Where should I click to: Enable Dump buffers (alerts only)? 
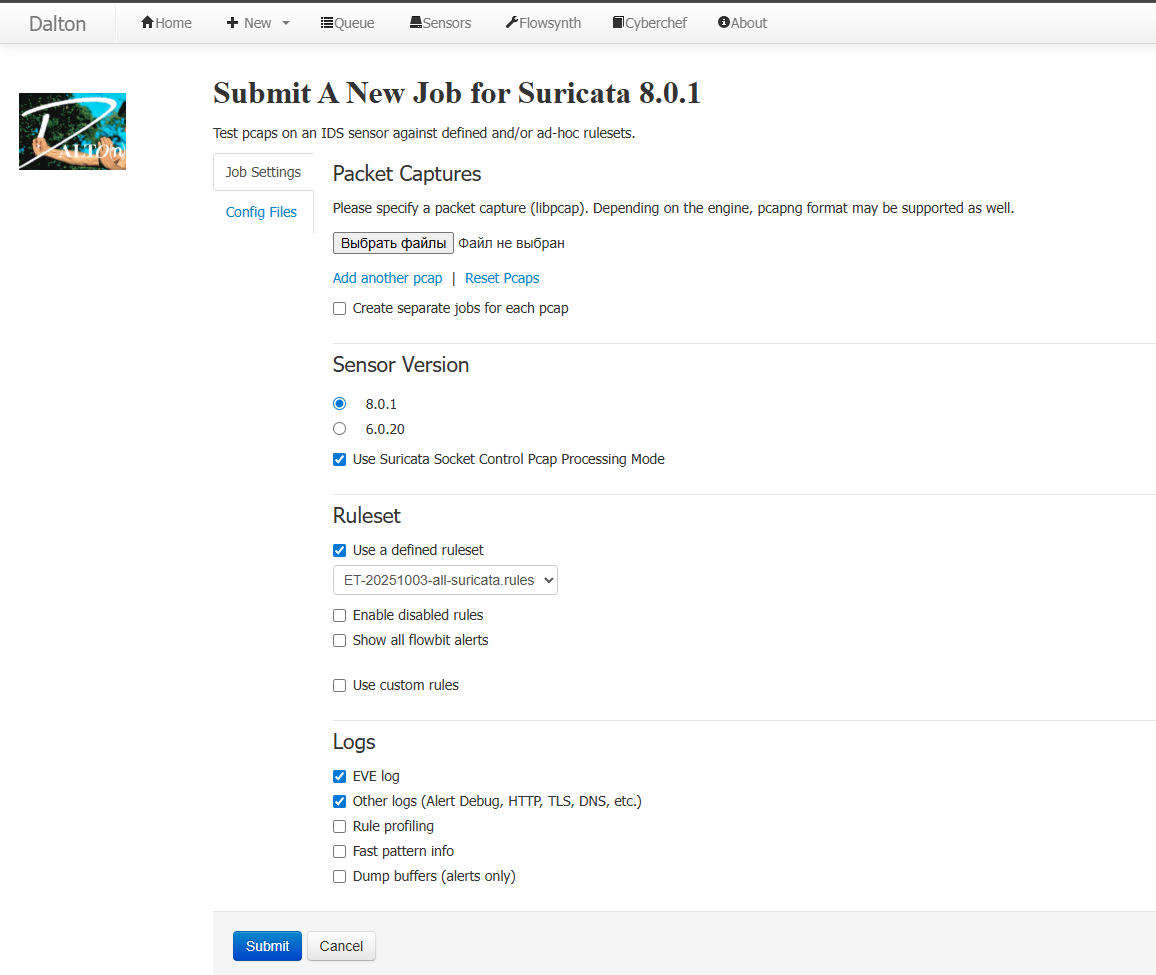pyautogui.click(x=339, y=876)
